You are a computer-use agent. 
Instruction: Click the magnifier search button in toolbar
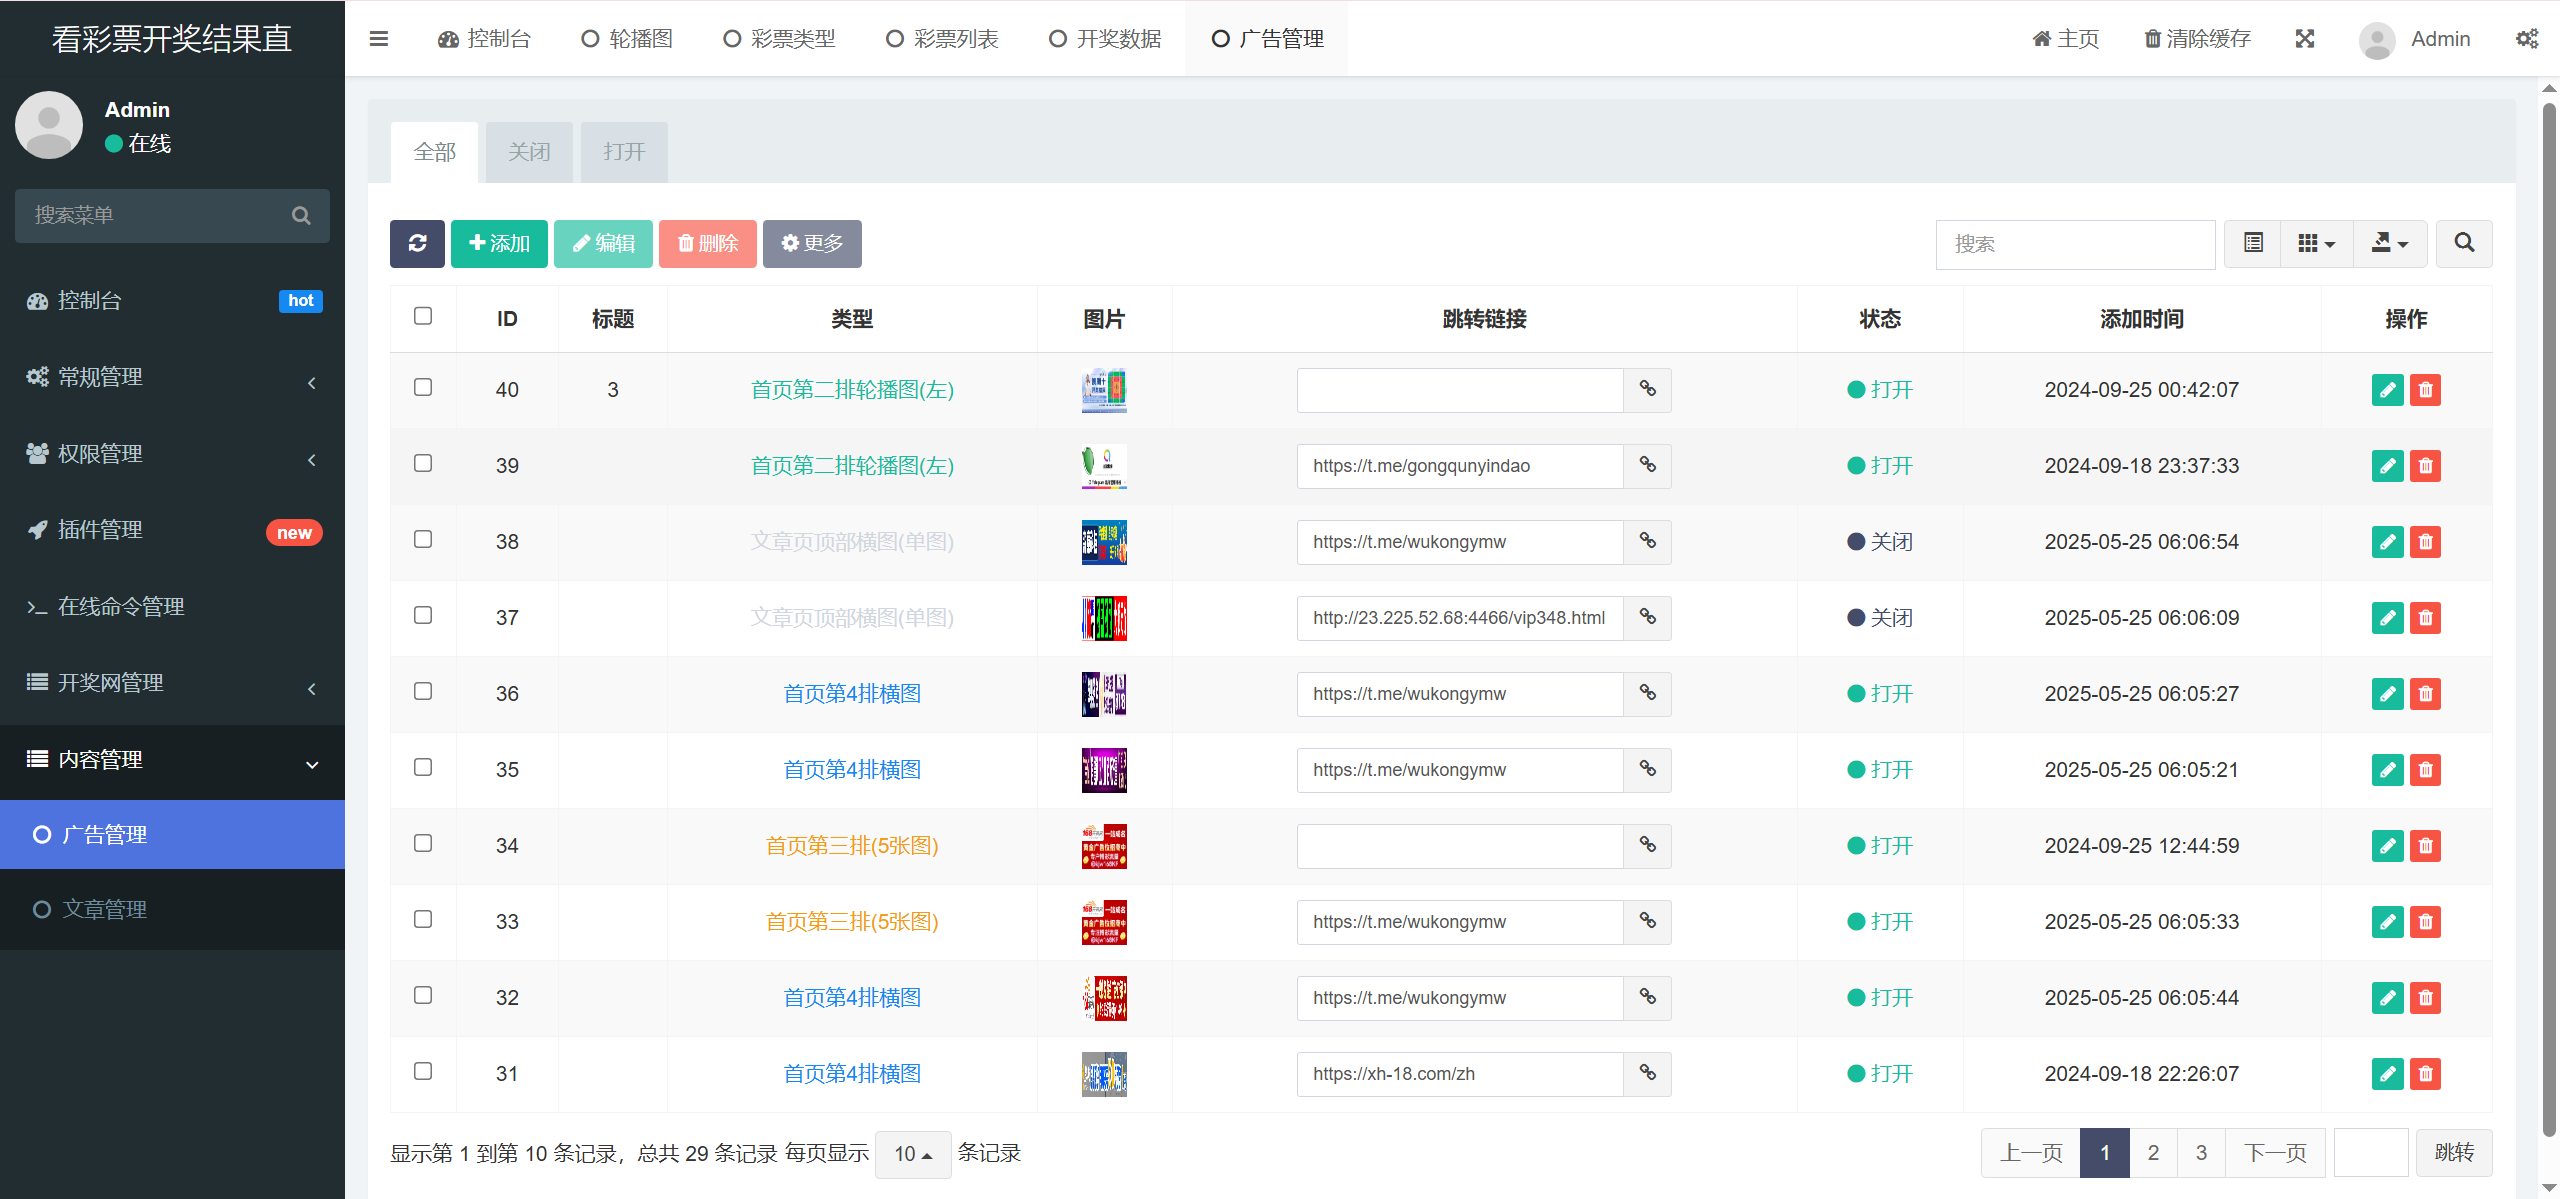[2464, 243]
